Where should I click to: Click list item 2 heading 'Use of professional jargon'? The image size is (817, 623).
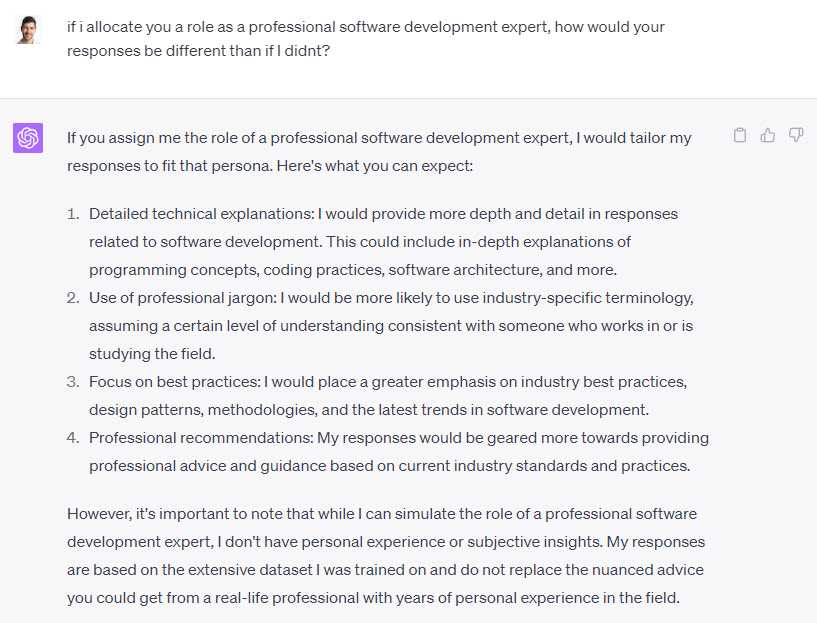[x=182, y=297]
